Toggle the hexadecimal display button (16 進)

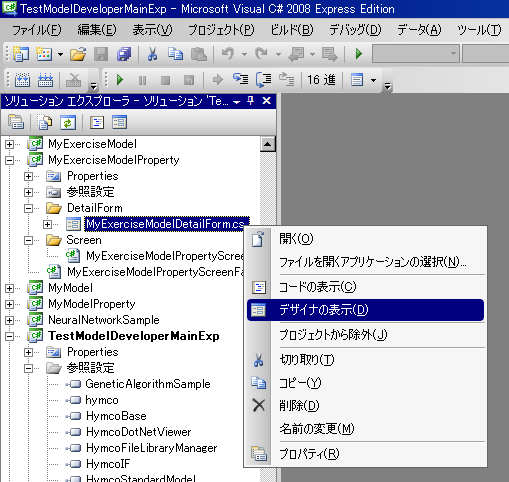tap(321, 80)
